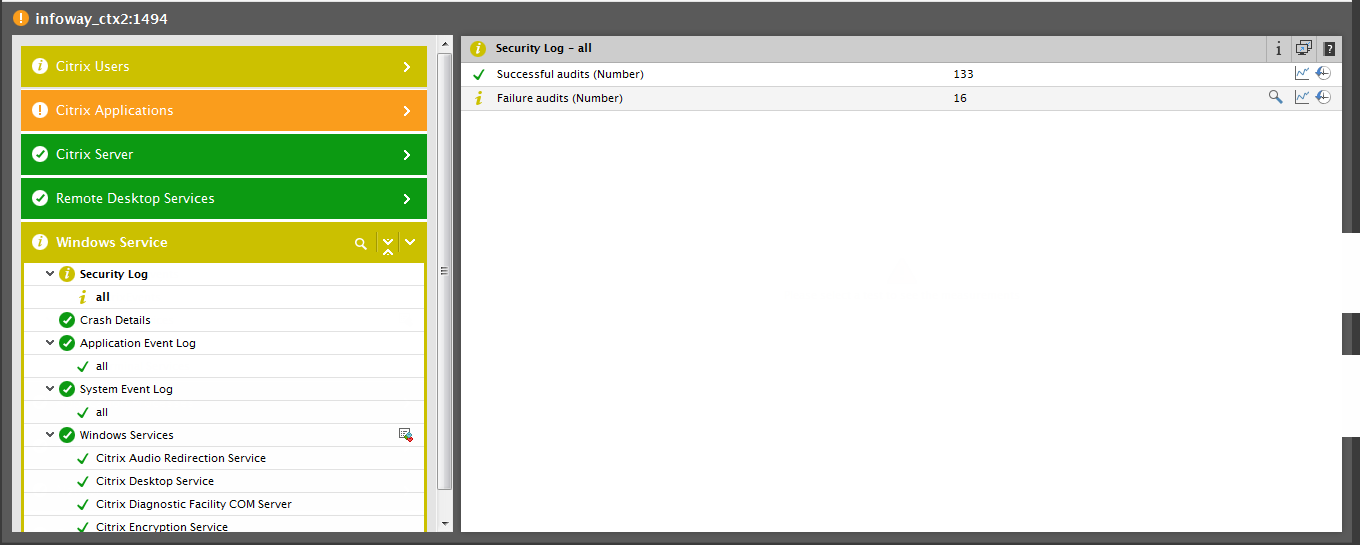This screenshot has width=1360, height=545.
Task: Click the yellow info mark beside Failure audits
Action: click(478, 98)
